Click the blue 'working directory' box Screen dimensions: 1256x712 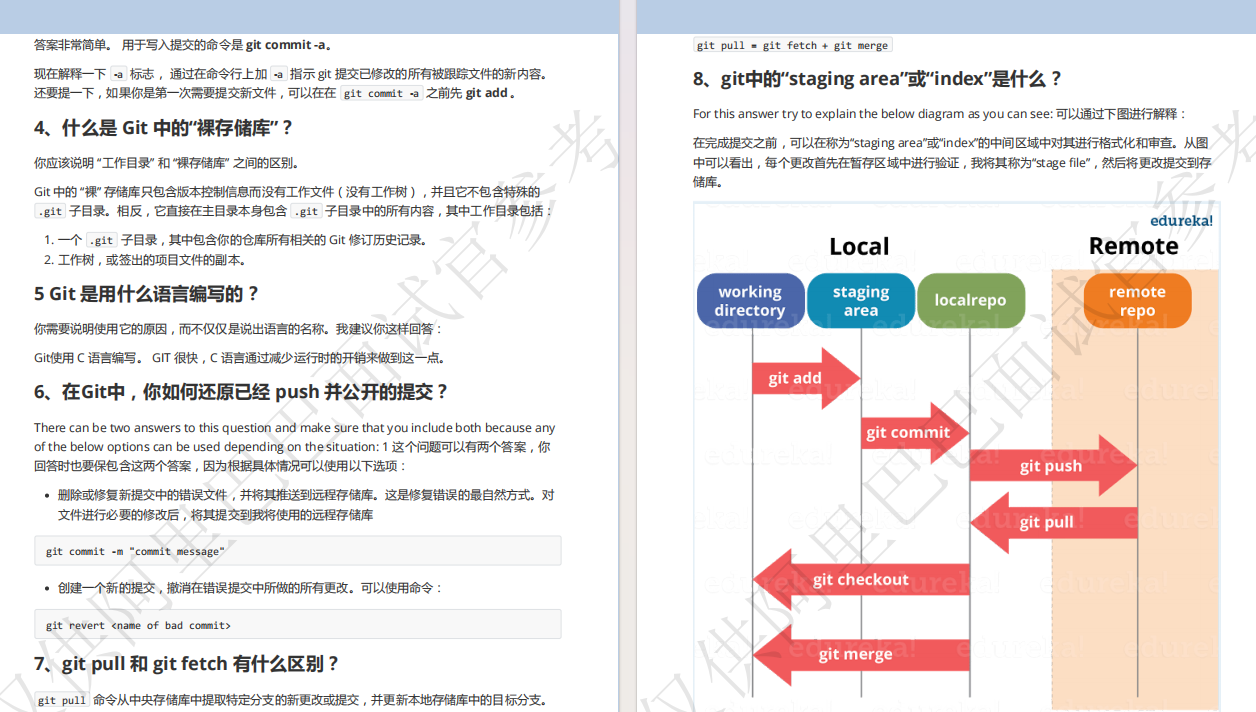coord(750,301)
